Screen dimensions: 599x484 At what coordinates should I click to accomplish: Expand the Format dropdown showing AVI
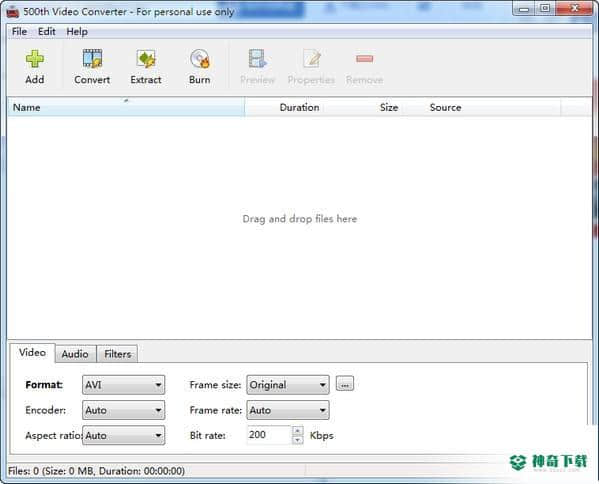[x=123, y=385]
